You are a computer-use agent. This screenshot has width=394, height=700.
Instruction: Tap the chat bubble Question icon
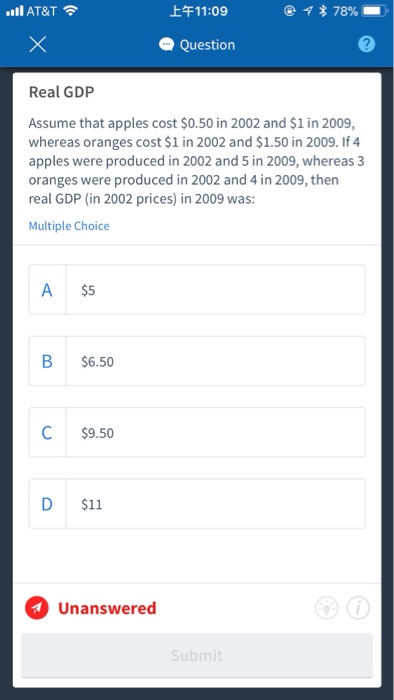tap(166, 45)
